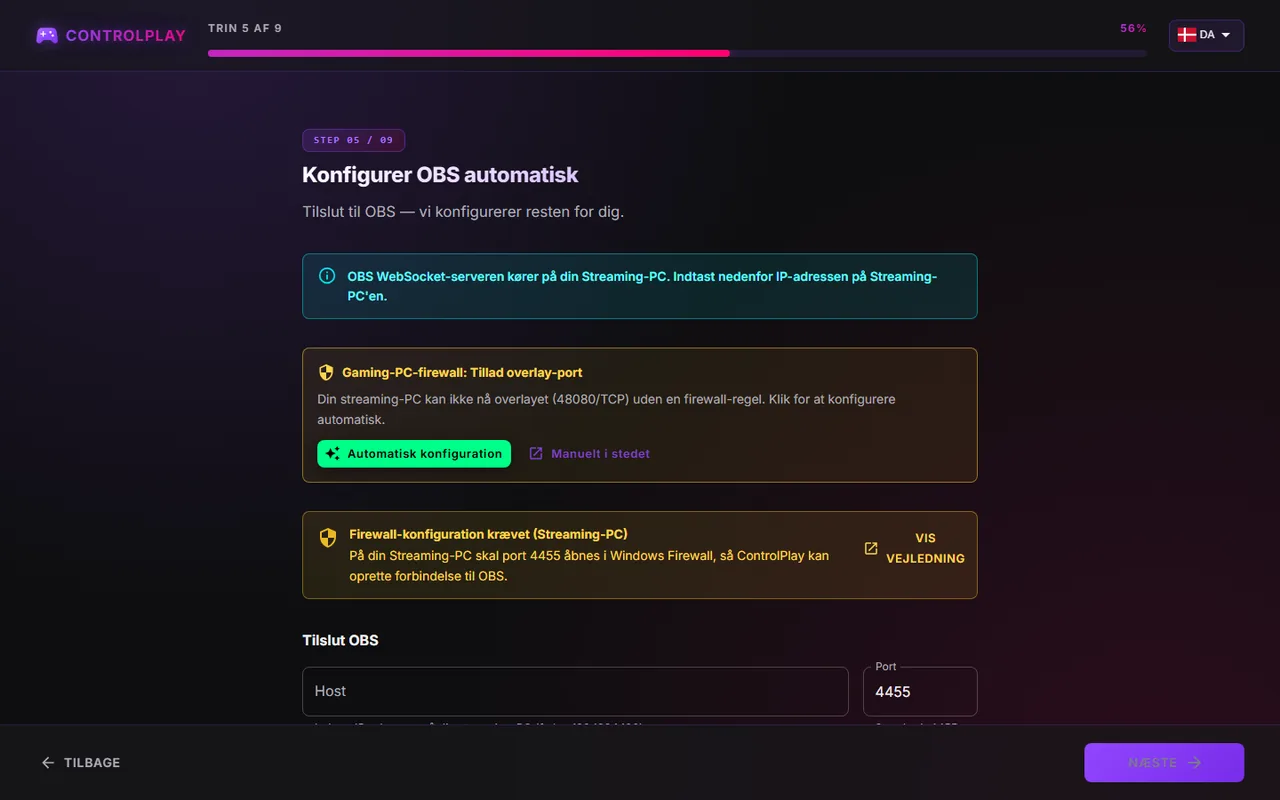This screenshot has height=800, width=1280.
Task: Click the text starting Din streaming-PC kan ikke nå
Action: click(x=606, y=409)
